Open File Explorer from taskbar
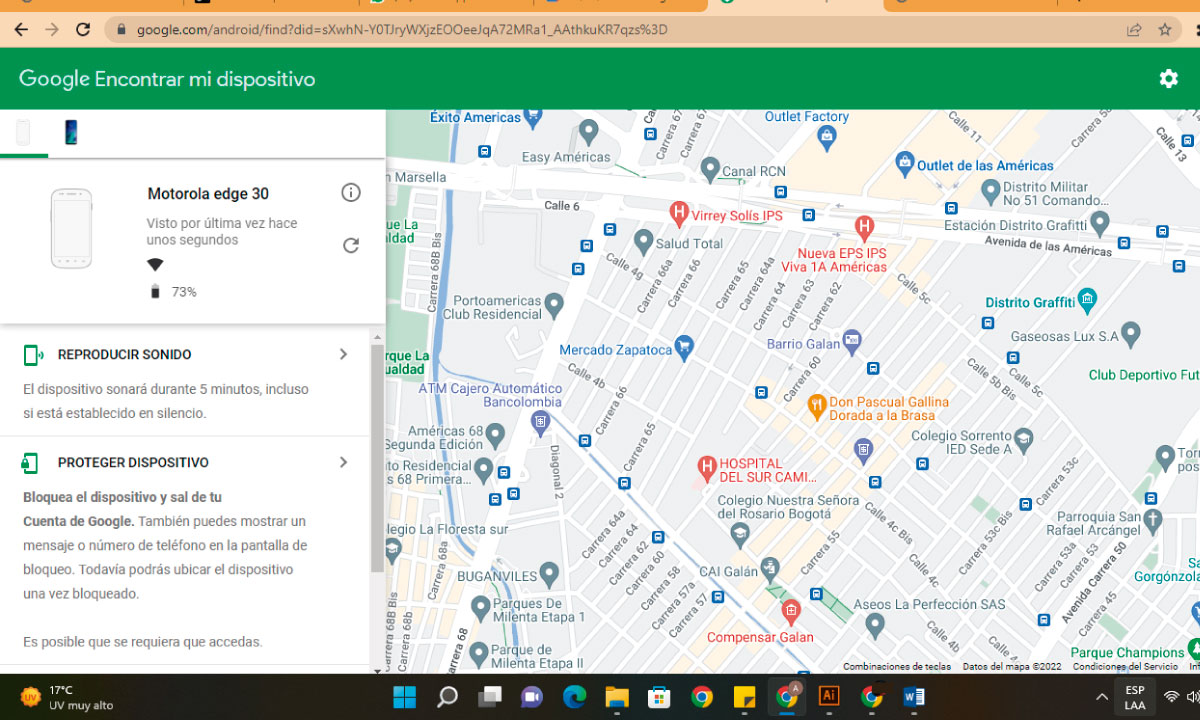 click(x=616, y=697)
